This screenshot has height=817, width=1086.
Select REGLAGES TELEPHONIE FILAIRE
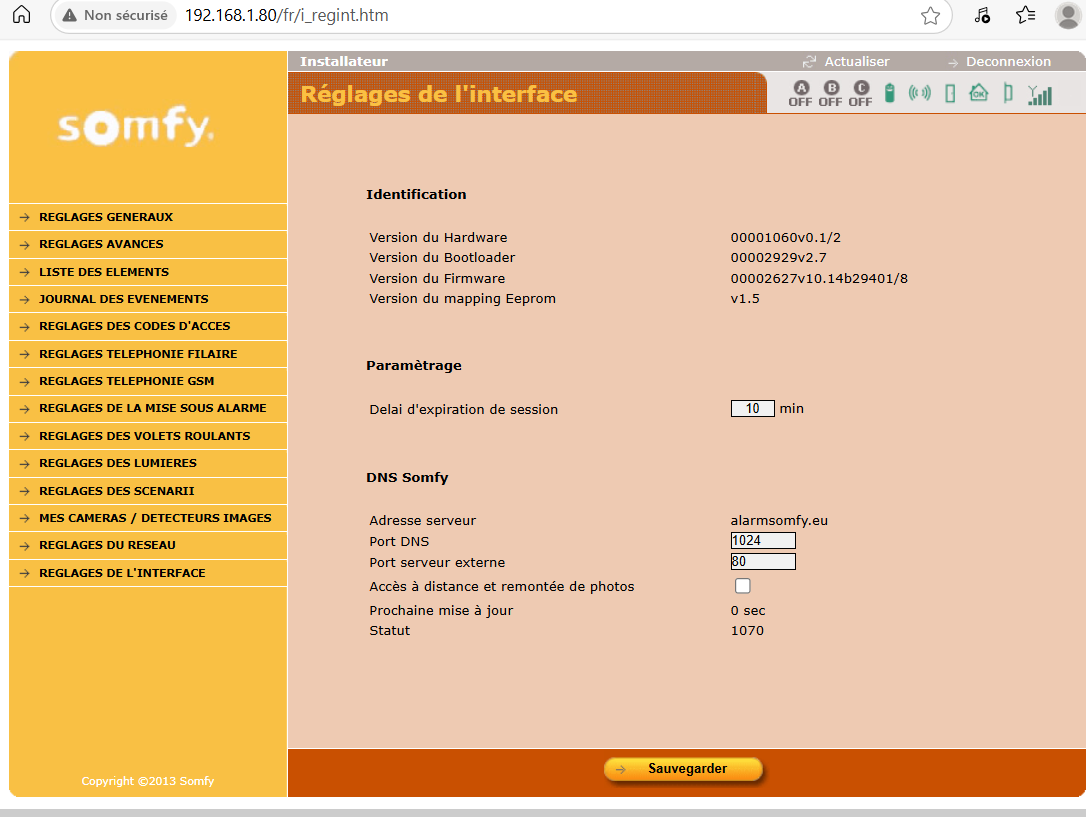coord(148,354)
